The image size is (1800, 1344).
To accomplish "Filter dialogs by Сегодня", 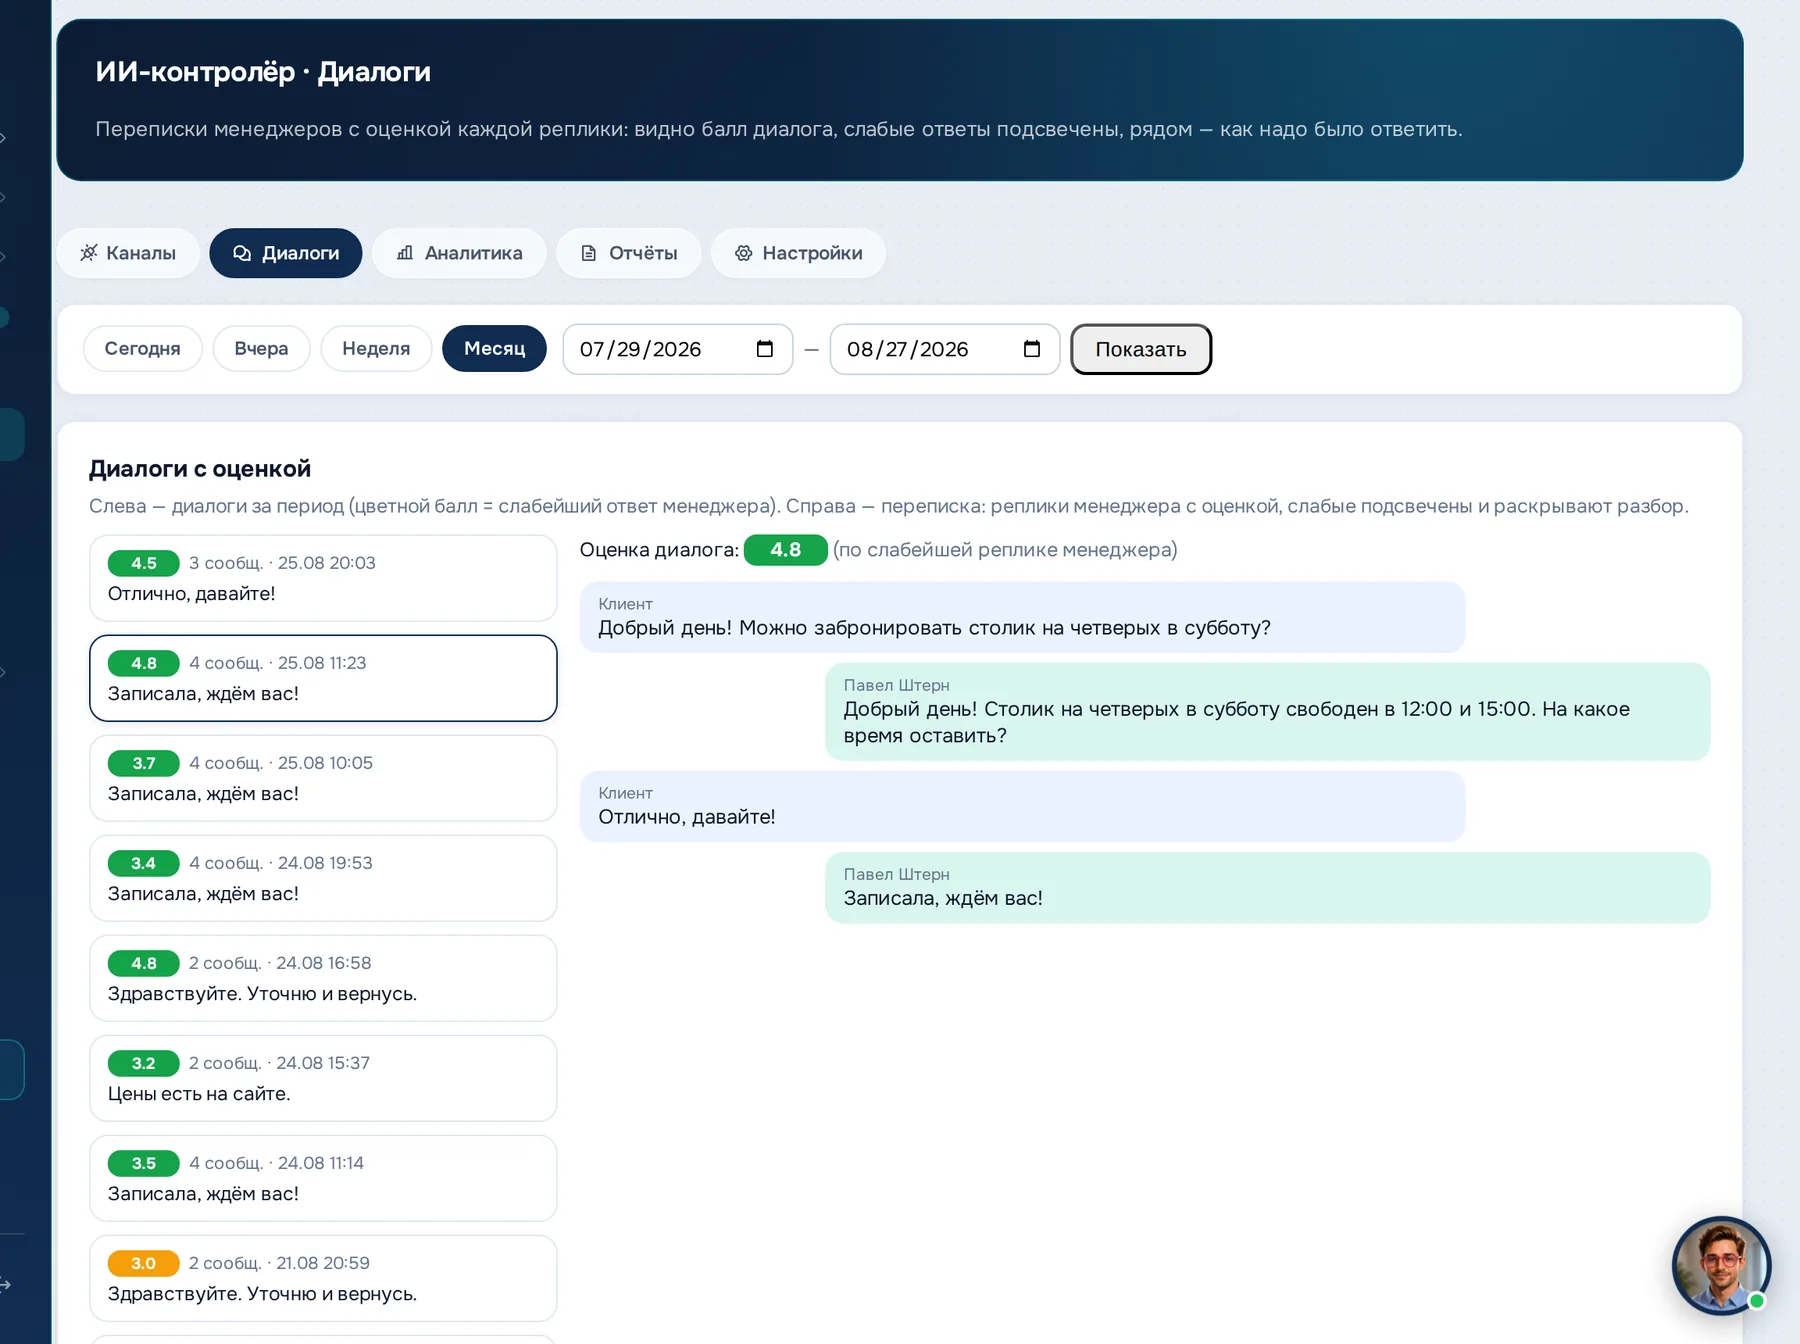I will pyautogui.click(x=143, y=348).
